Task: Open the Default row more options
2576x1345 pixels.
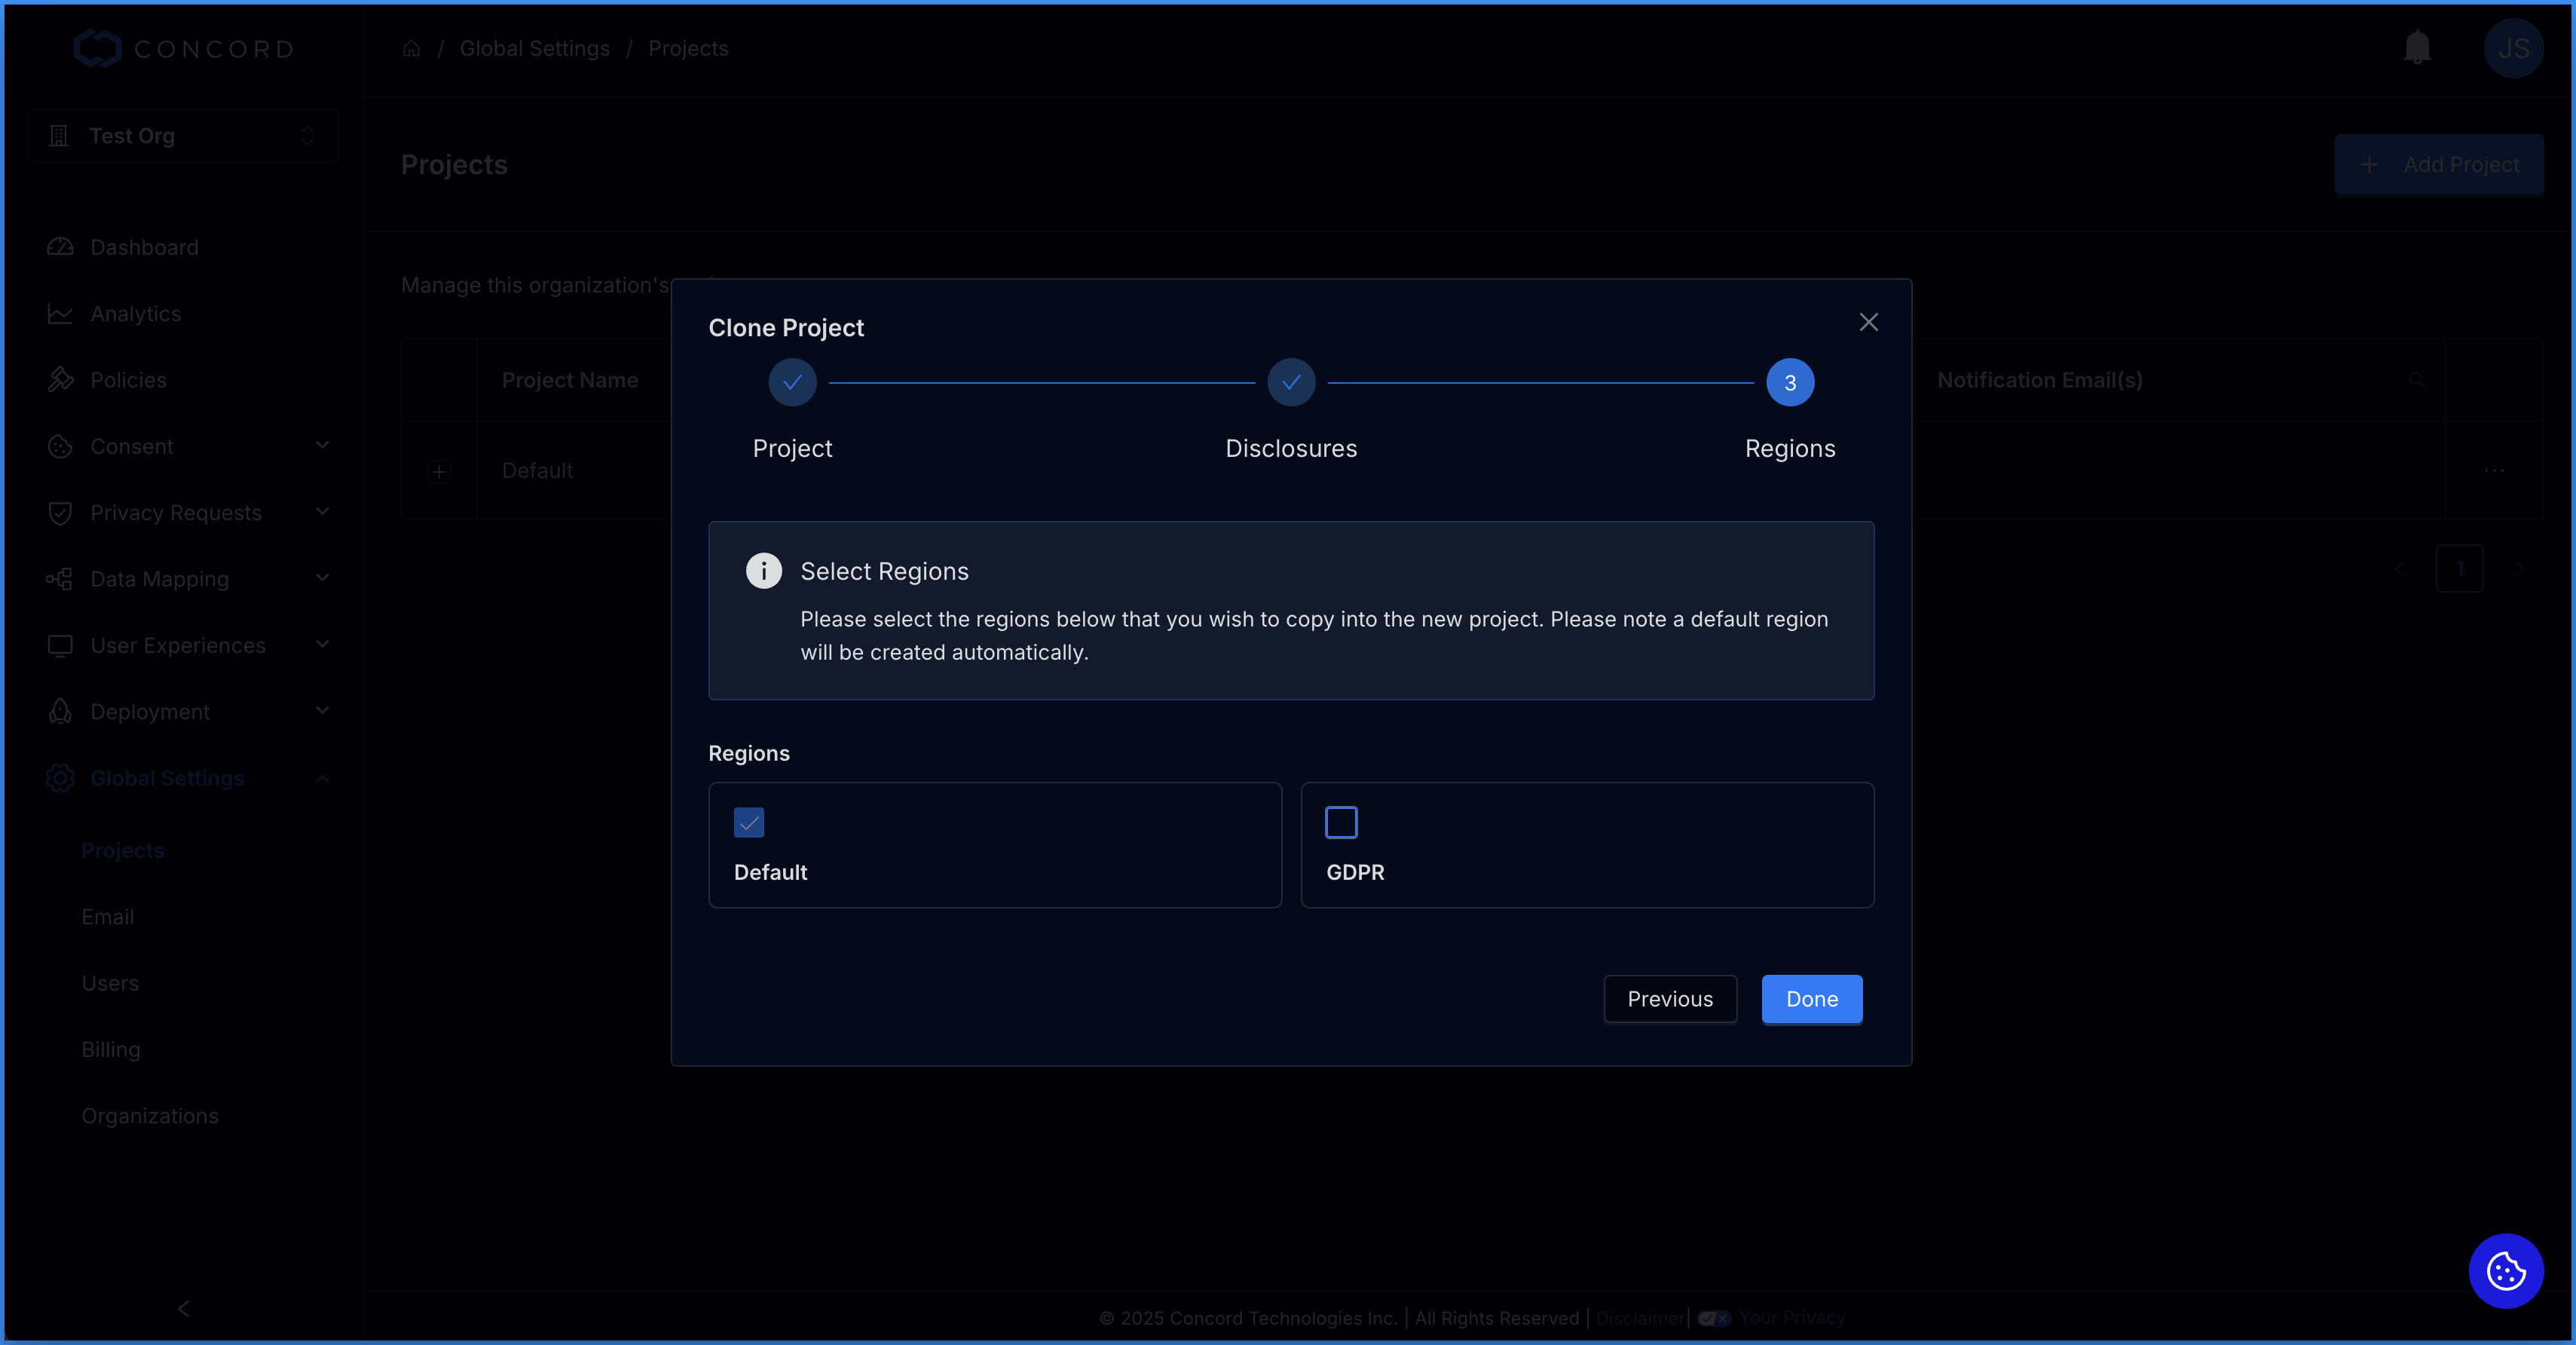Action: click(2494, 470)
